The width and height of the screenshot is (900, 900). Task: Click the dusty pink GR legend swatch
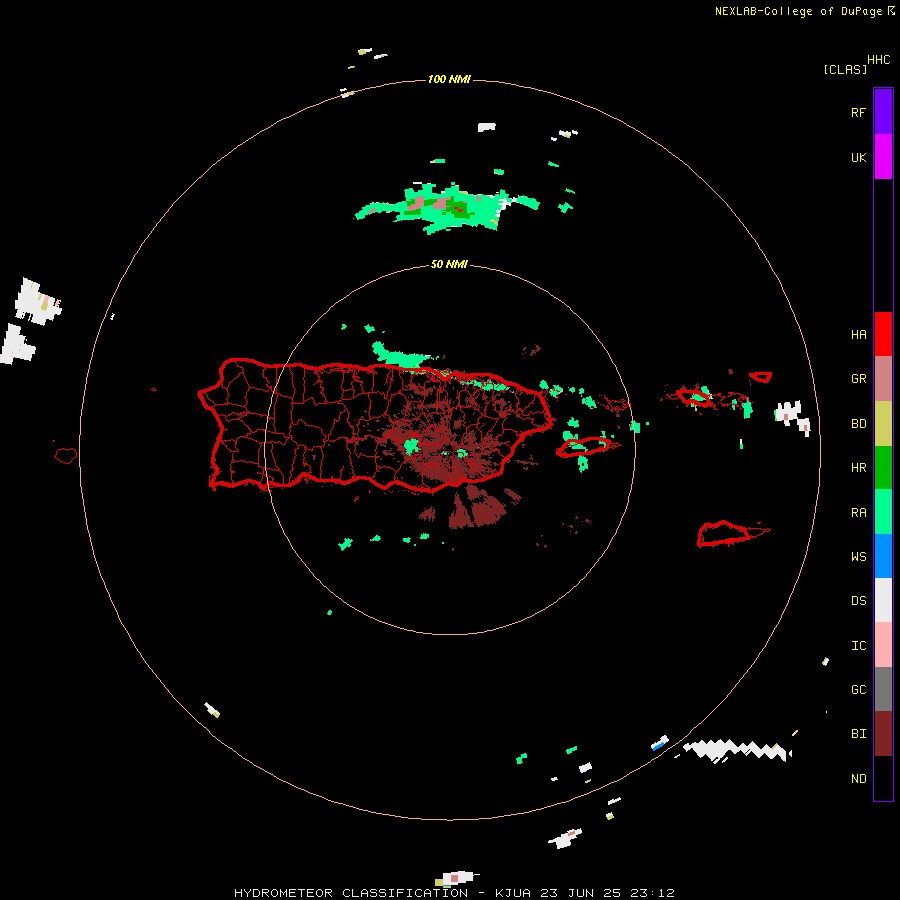(x=883, y=379)
